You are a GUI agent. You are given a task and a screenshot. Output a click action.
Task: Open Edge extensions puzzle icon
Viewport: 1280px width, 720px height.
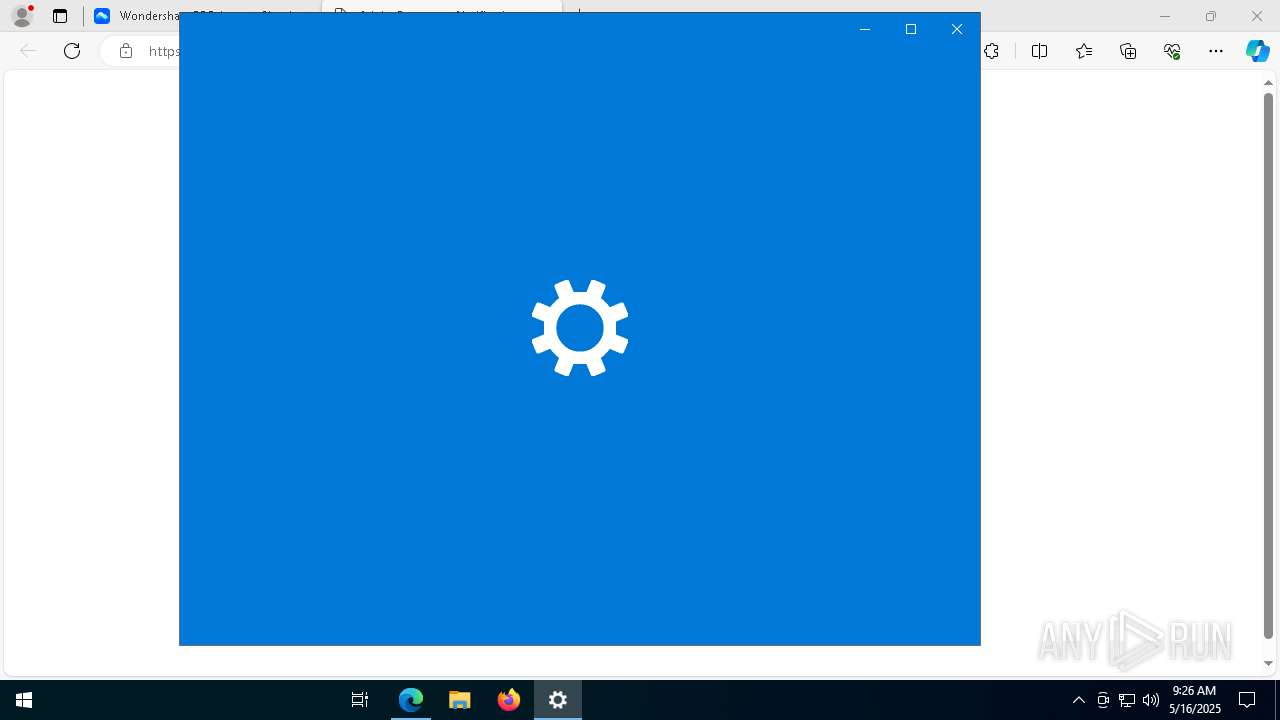992,51
